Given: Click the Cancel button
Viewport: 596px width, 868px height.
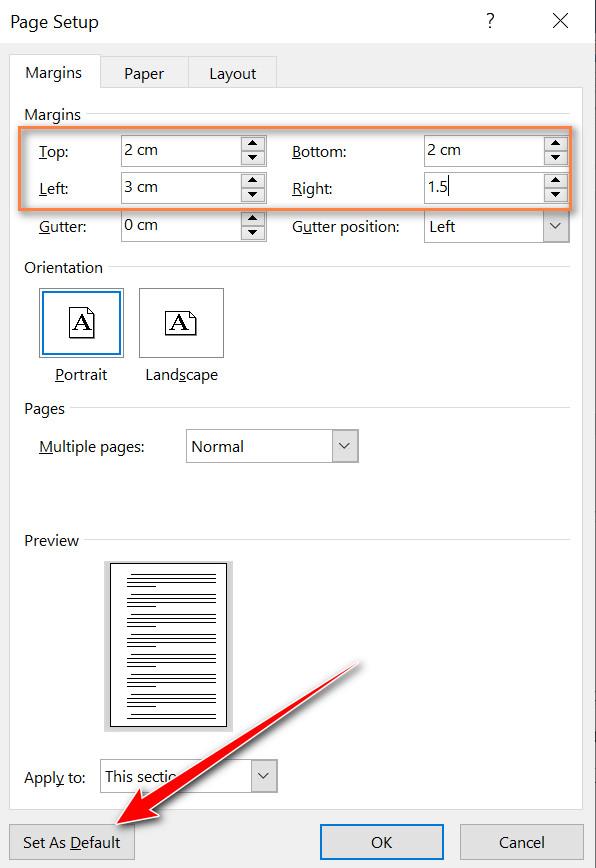Looking at the screenshot, I should tap(522, 842).
